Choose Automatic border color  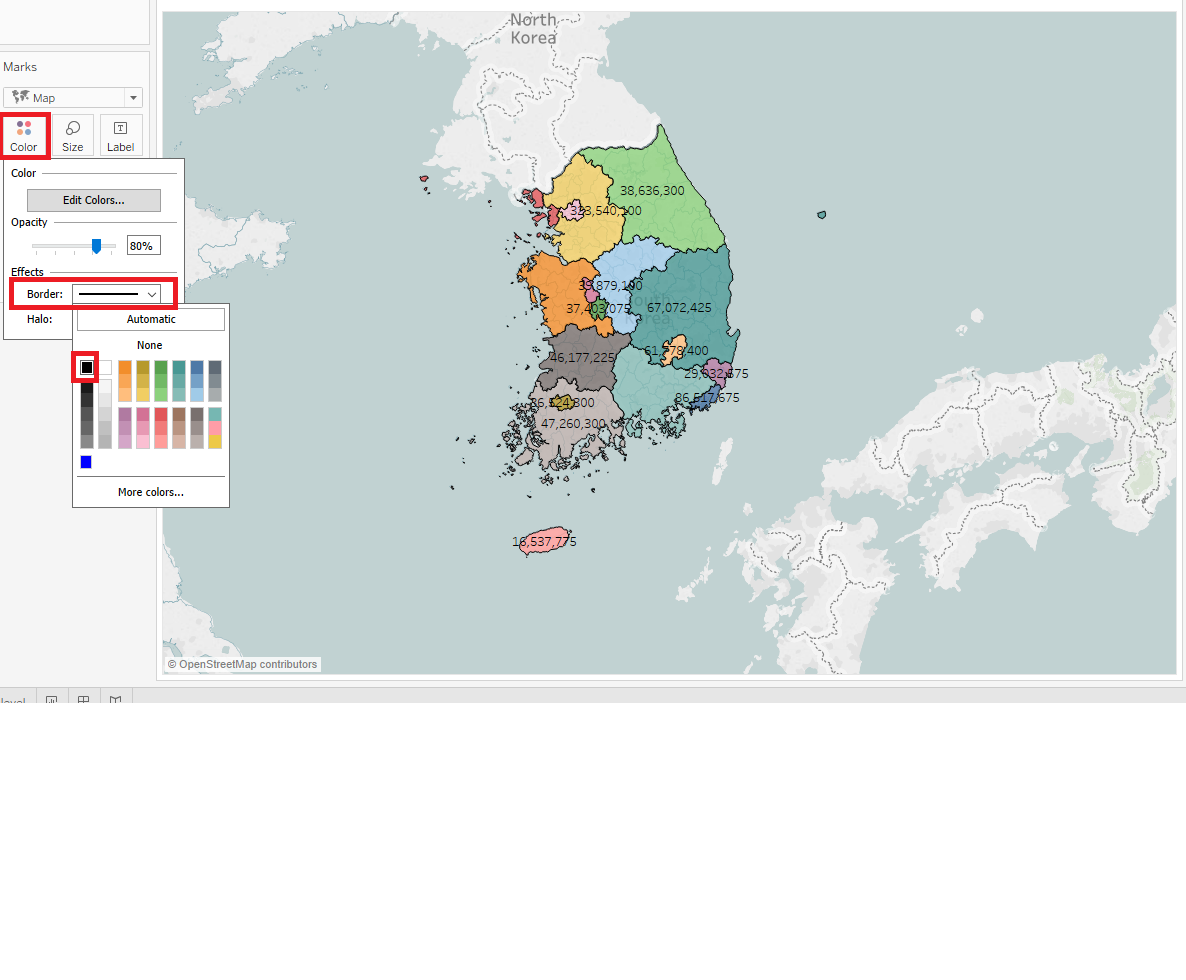pos(151,319)
